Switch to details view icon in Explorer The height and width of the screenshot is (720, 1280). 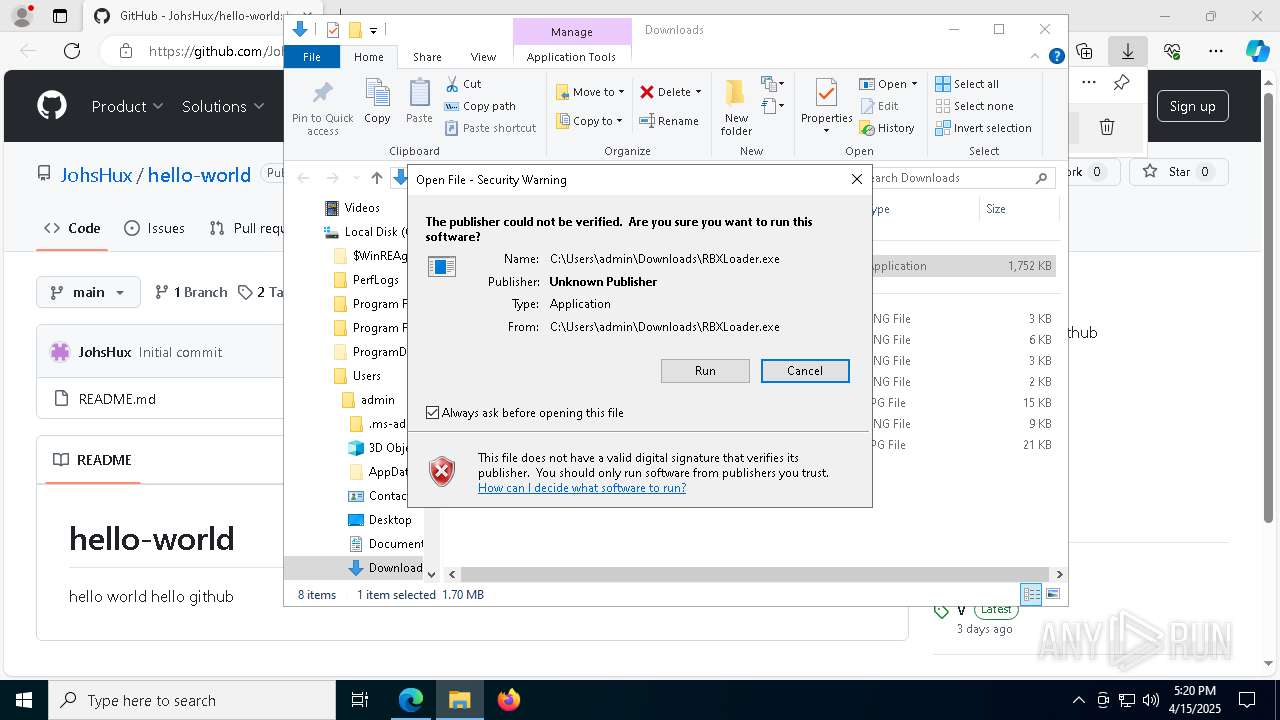(1031, 594)
